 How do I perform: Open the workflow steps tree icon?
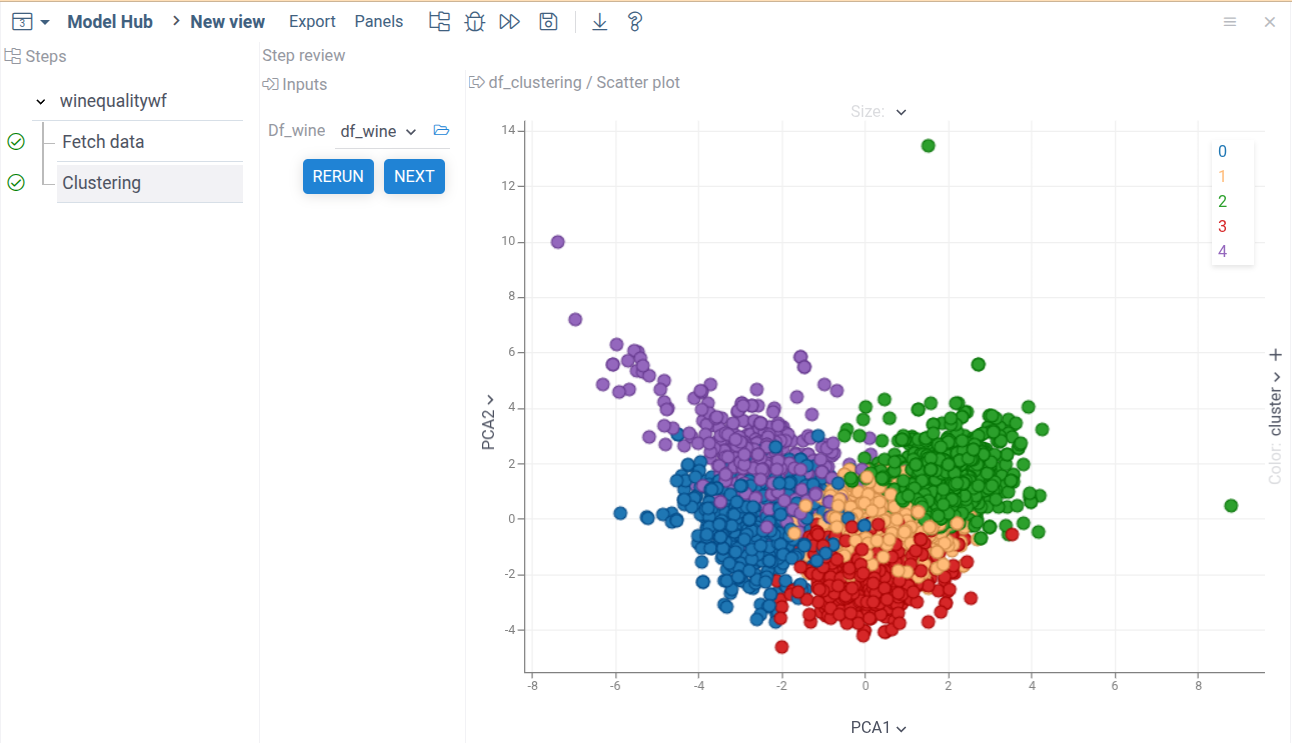(x=438, y=20)
